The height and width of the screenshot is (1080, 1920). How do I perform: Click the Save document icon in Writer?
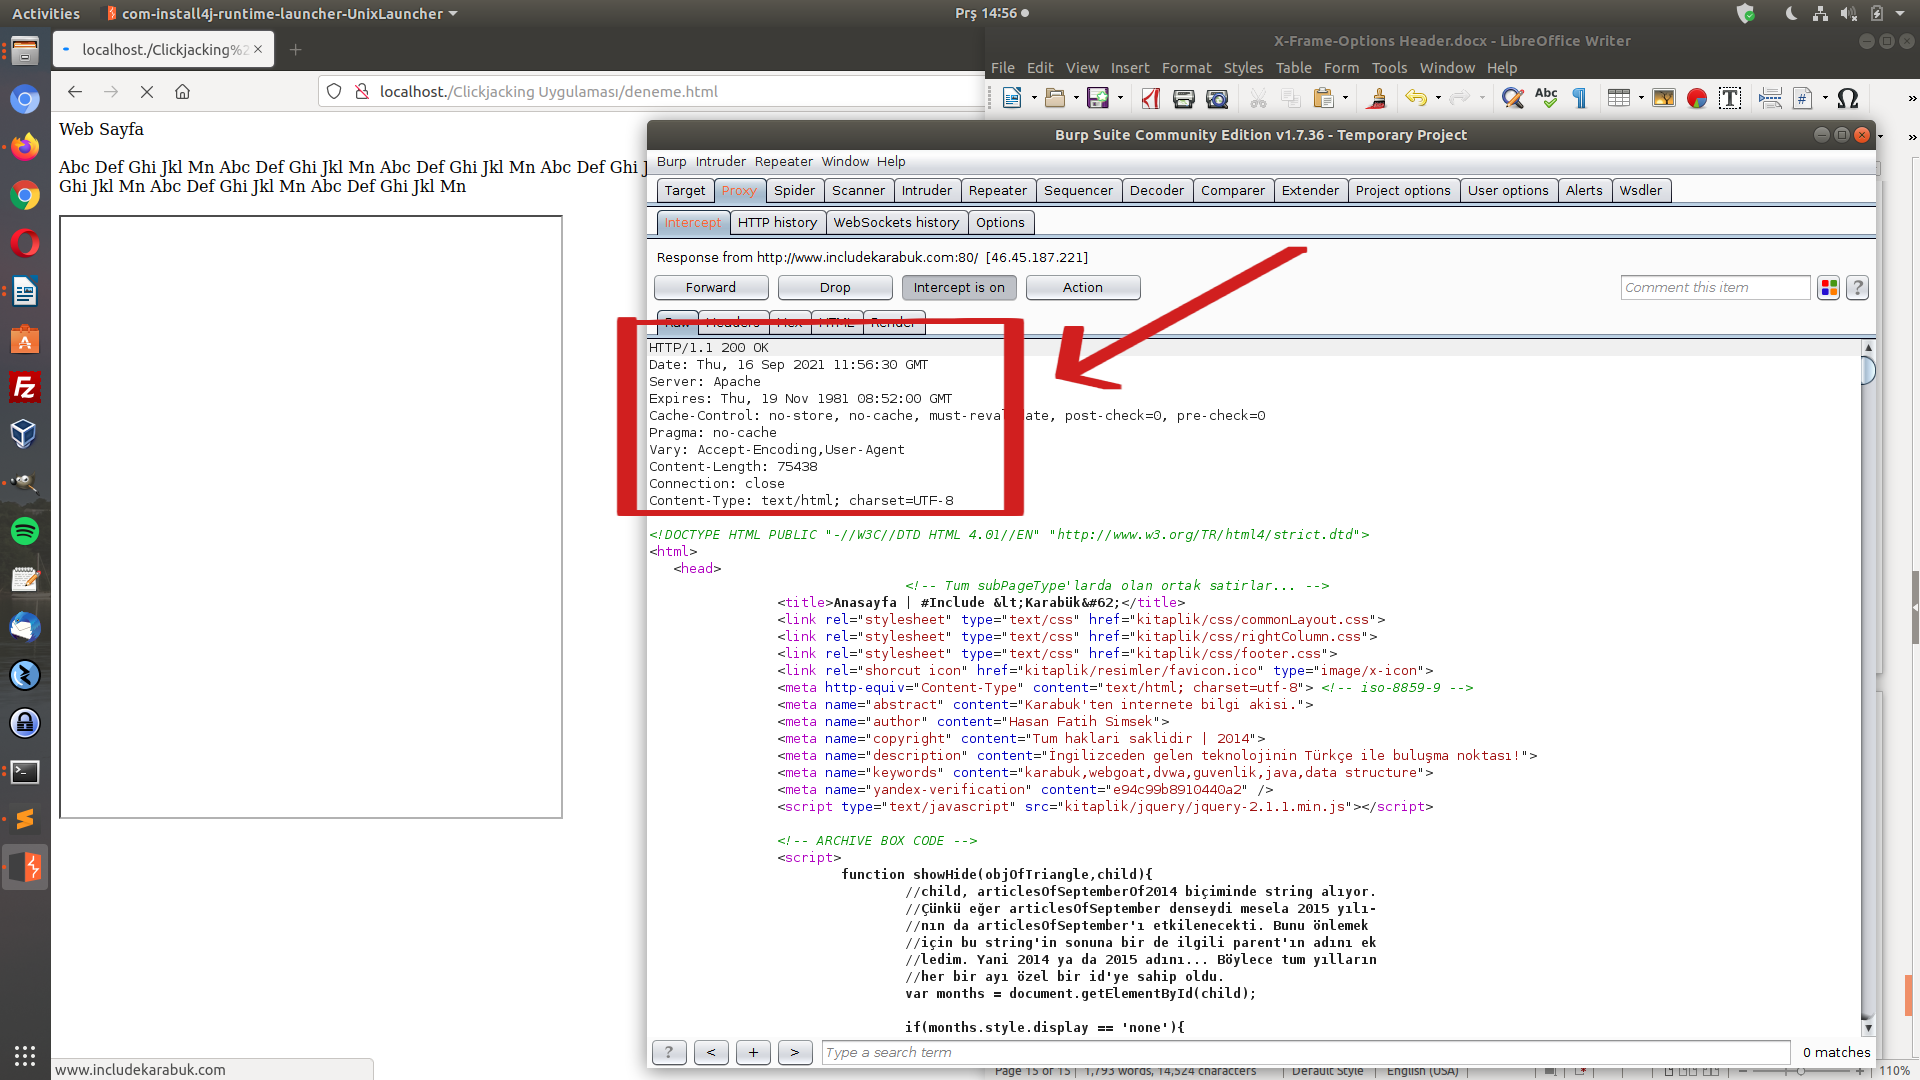tap(1098, 98)
